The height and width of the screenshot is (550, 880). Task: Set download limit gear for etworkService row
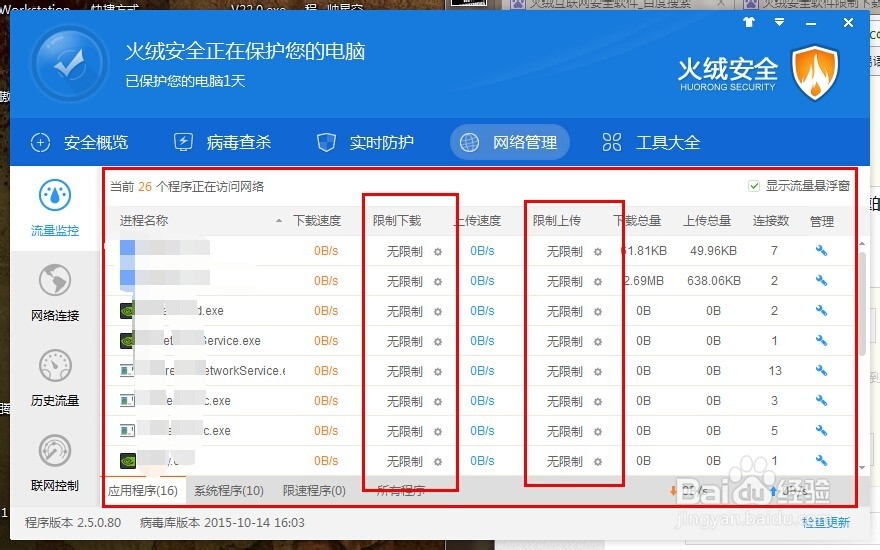438,372
